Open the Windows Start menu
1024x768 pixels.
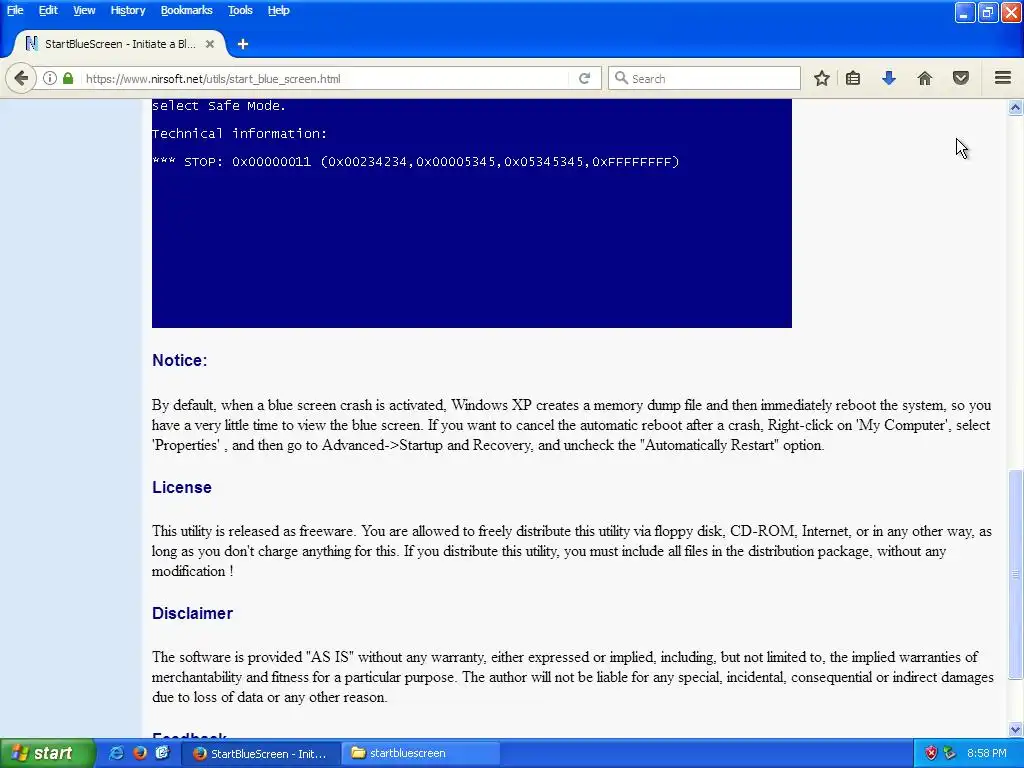pyautogui.click(x=47, y=753)
